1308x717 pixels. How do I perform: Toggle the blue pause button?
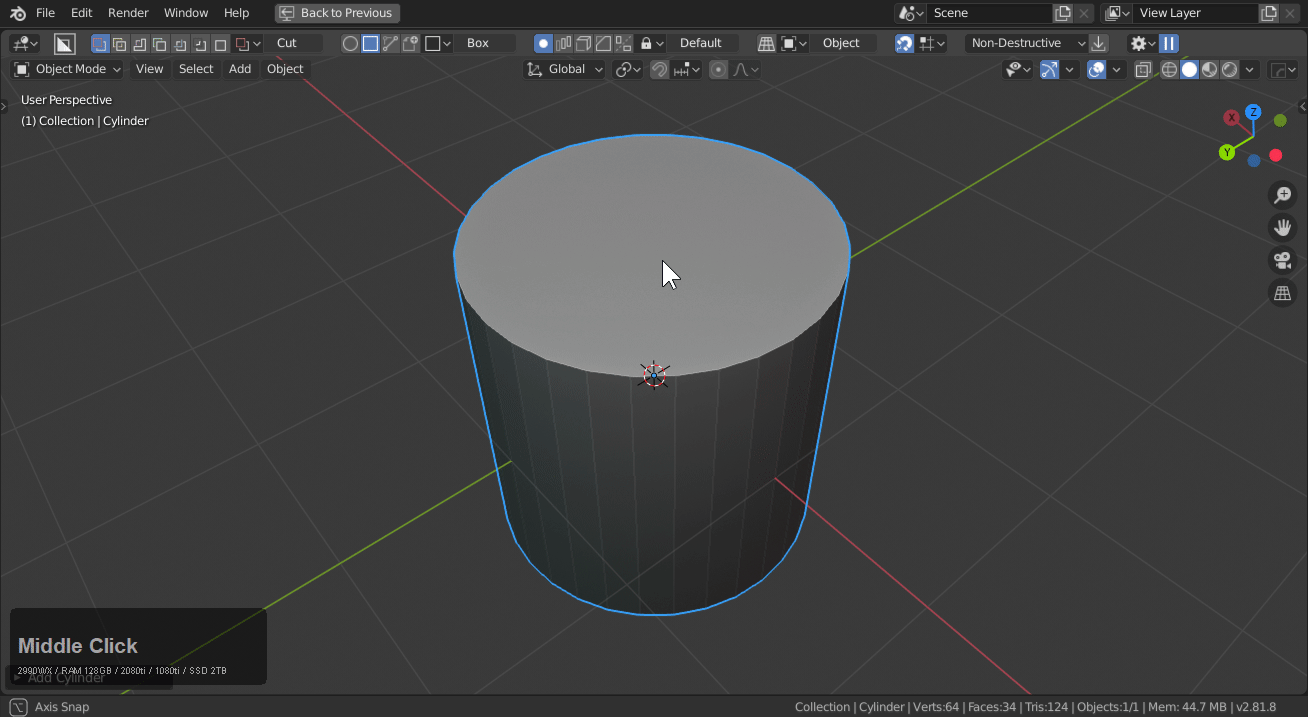tap(1168, 43)
